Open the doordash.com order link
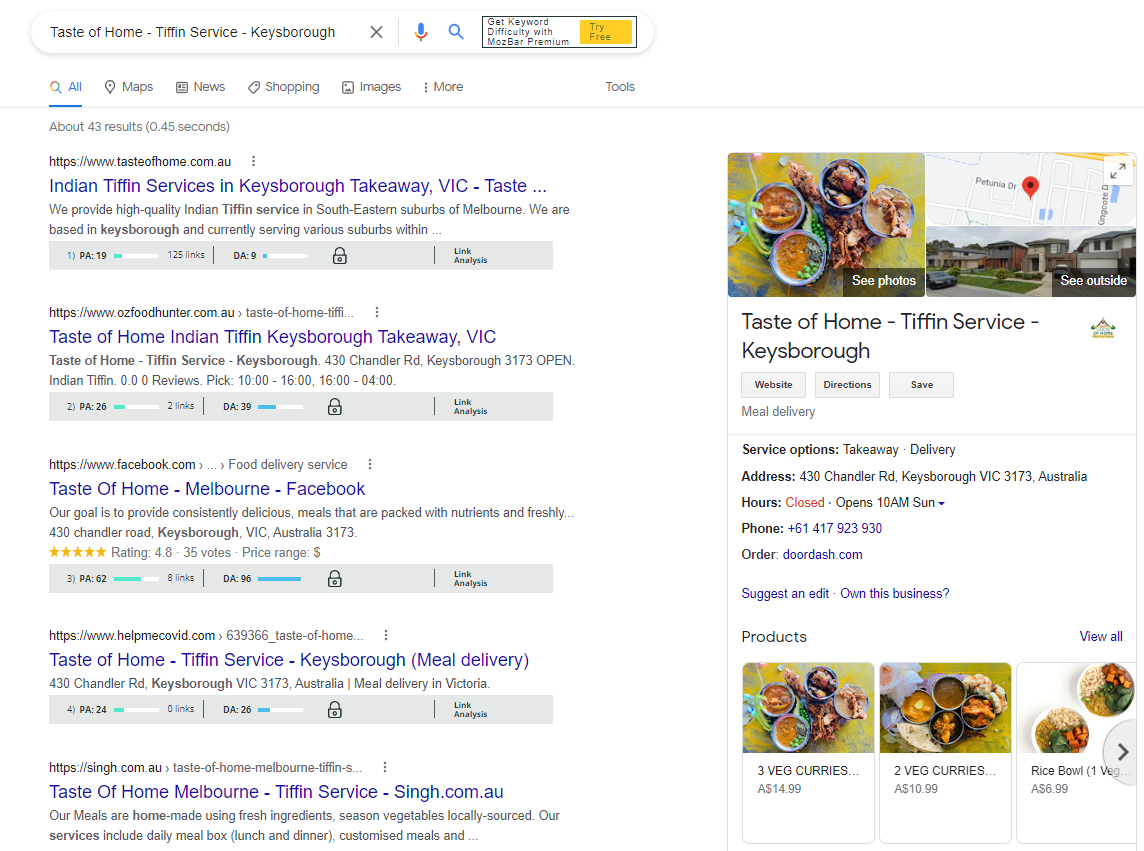Screen dimensions: 1144x851 (x=822, y=555)
